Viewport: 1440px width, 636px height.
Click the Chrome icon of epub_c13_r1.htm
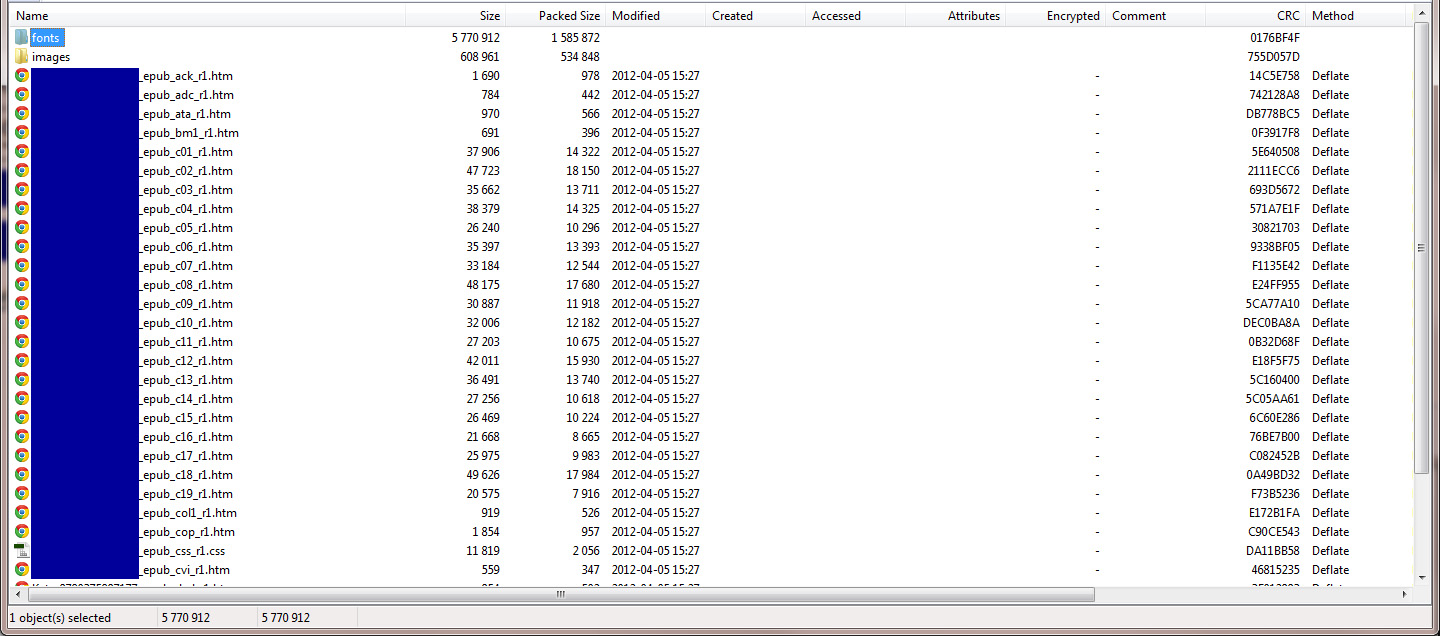click(x=21, y=379)
